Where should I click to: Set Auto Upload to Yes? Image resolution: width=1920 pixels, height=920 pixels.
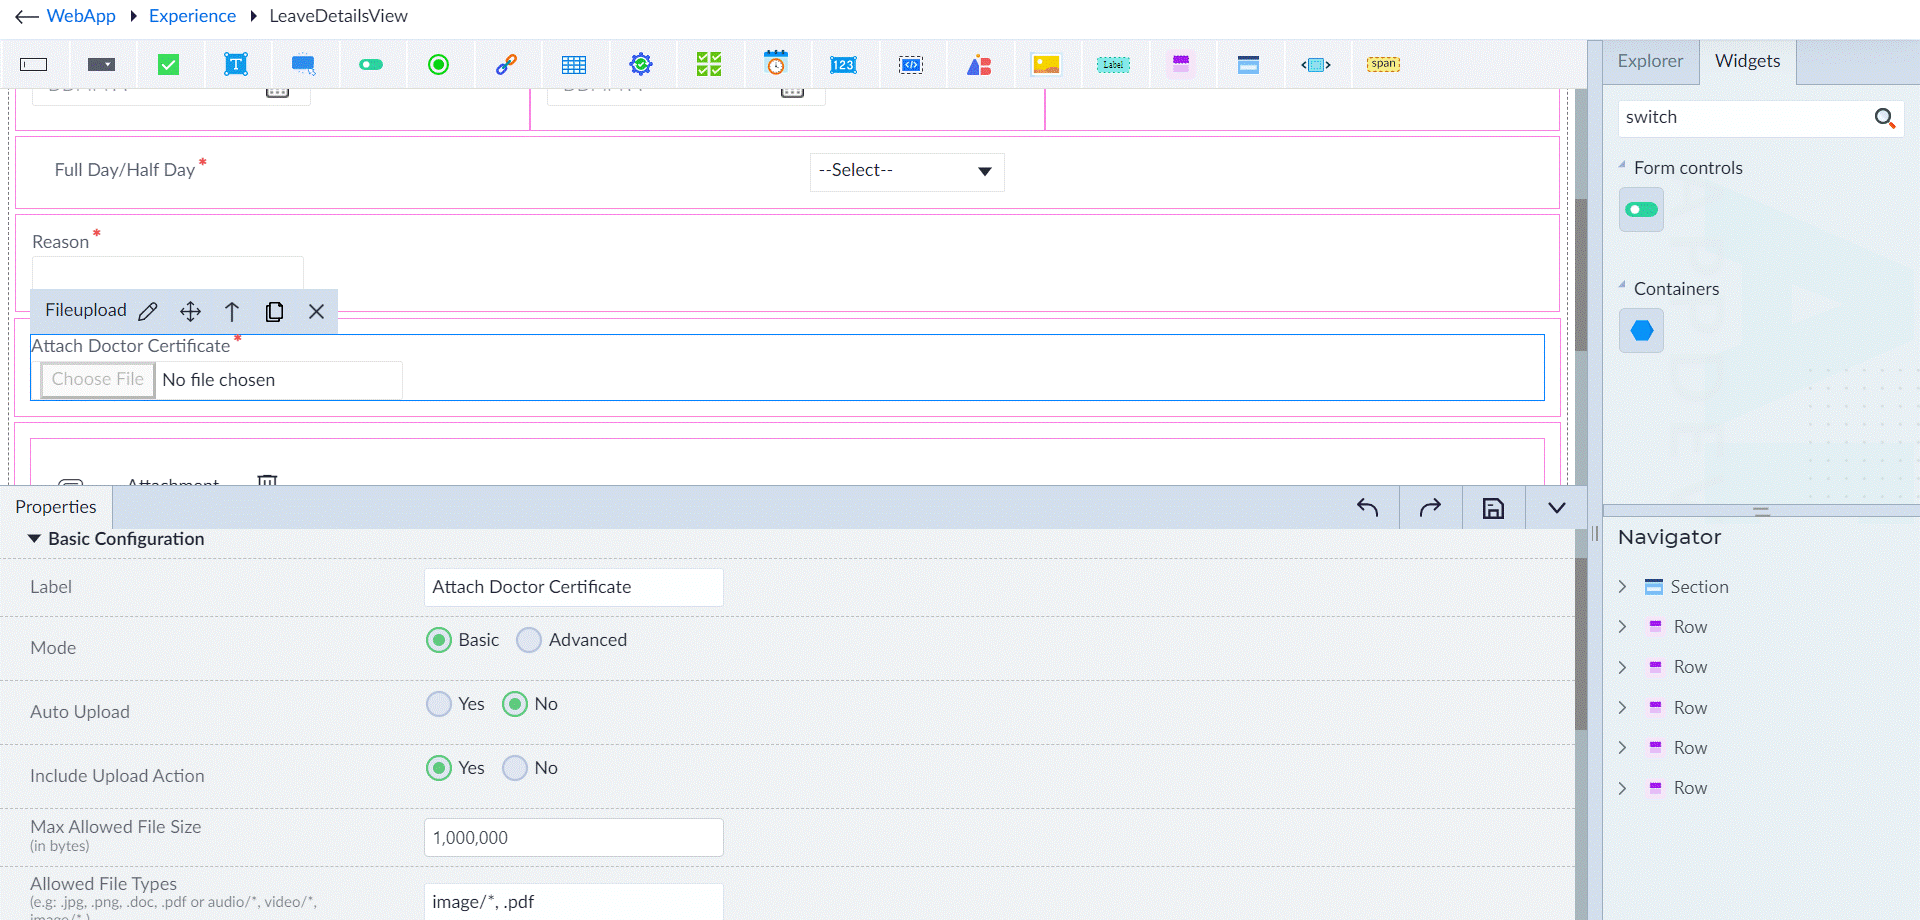point(438,704)
